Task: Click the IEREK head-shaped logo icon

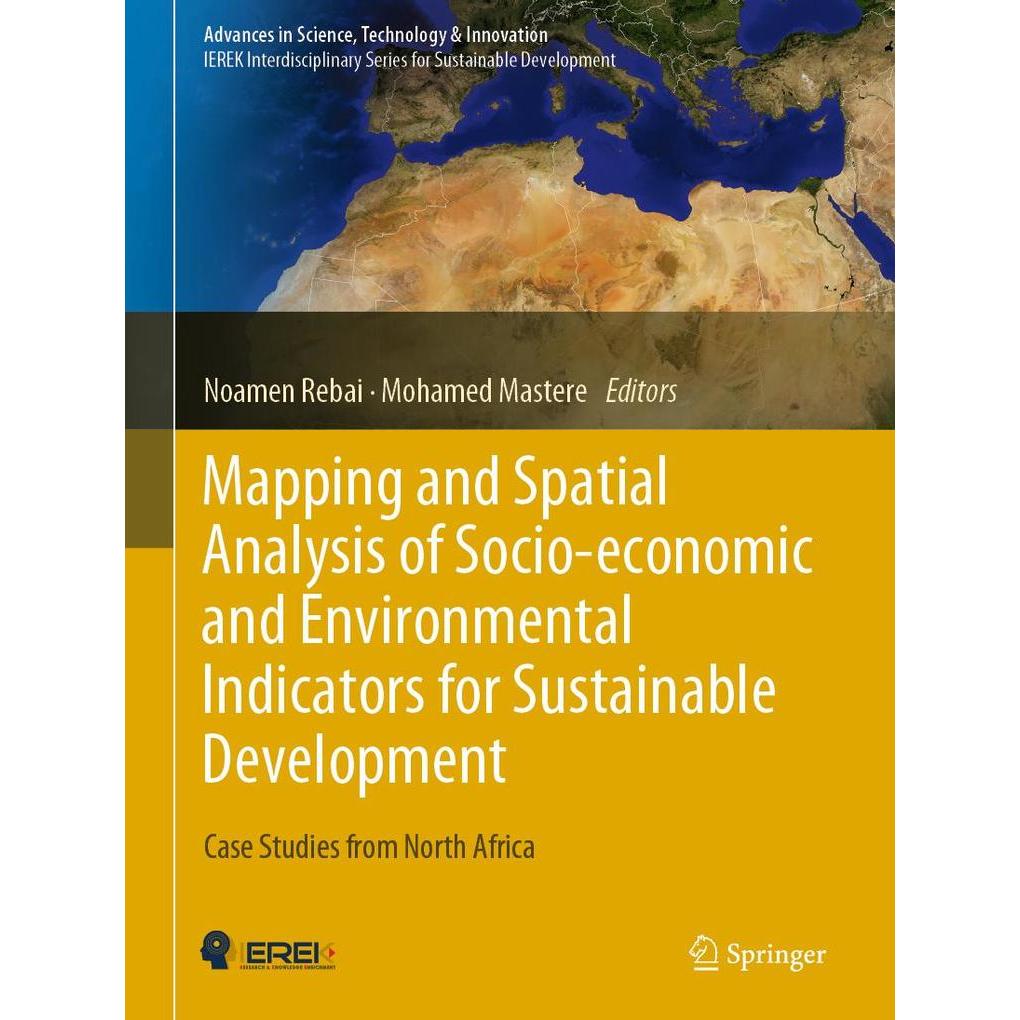Action: (217, 948)
